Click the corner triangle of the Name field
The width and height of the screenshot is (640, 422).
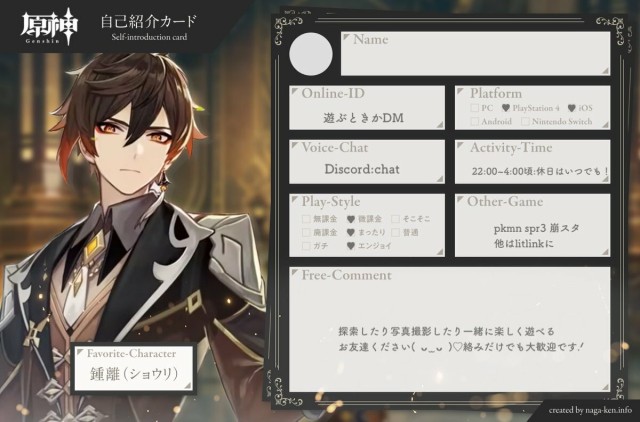pyautogui.click(x=347, y=38)
